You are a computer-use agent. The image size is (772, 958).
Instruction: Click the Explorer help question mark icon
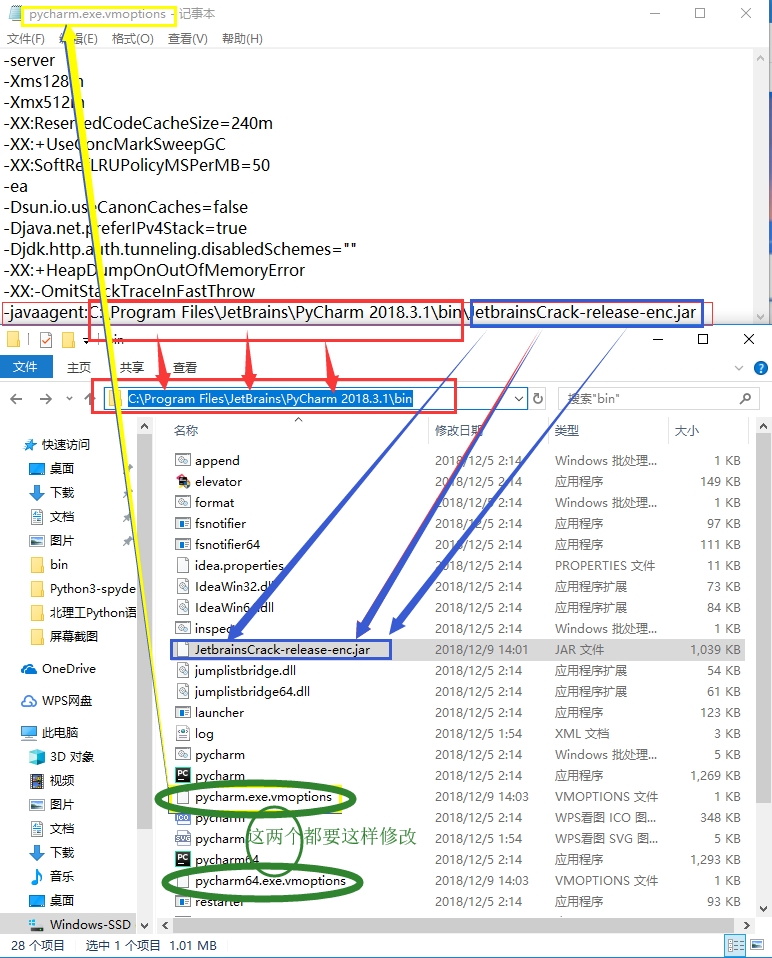coord(760,368)
